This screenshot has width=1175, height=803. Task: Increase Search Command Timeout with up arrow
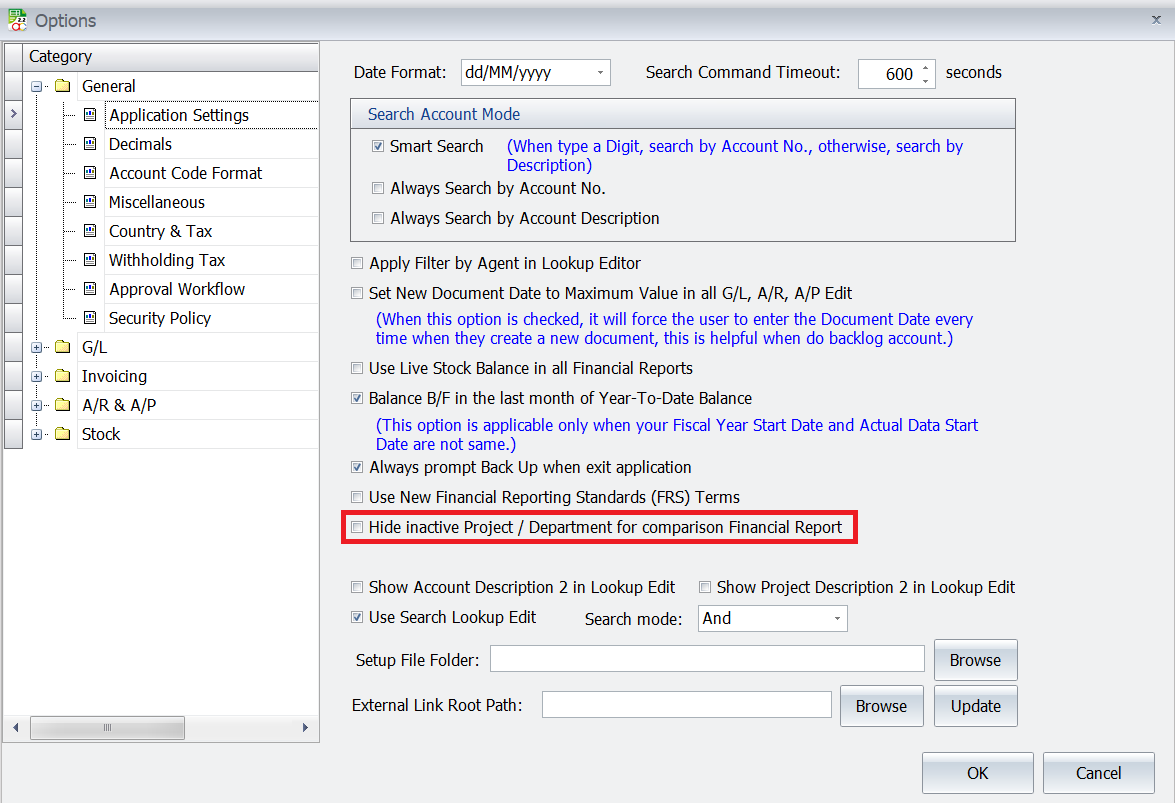tap(925, 67)
